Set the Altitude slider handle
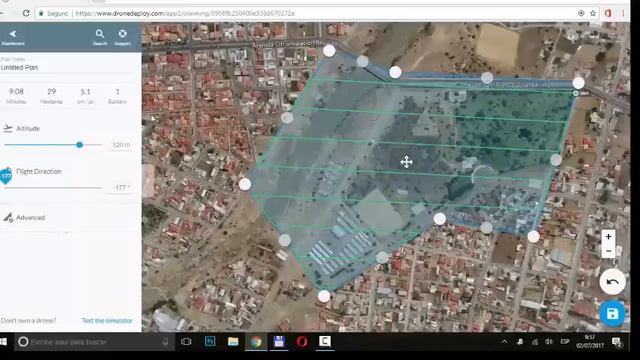 [x=80, y=144]
